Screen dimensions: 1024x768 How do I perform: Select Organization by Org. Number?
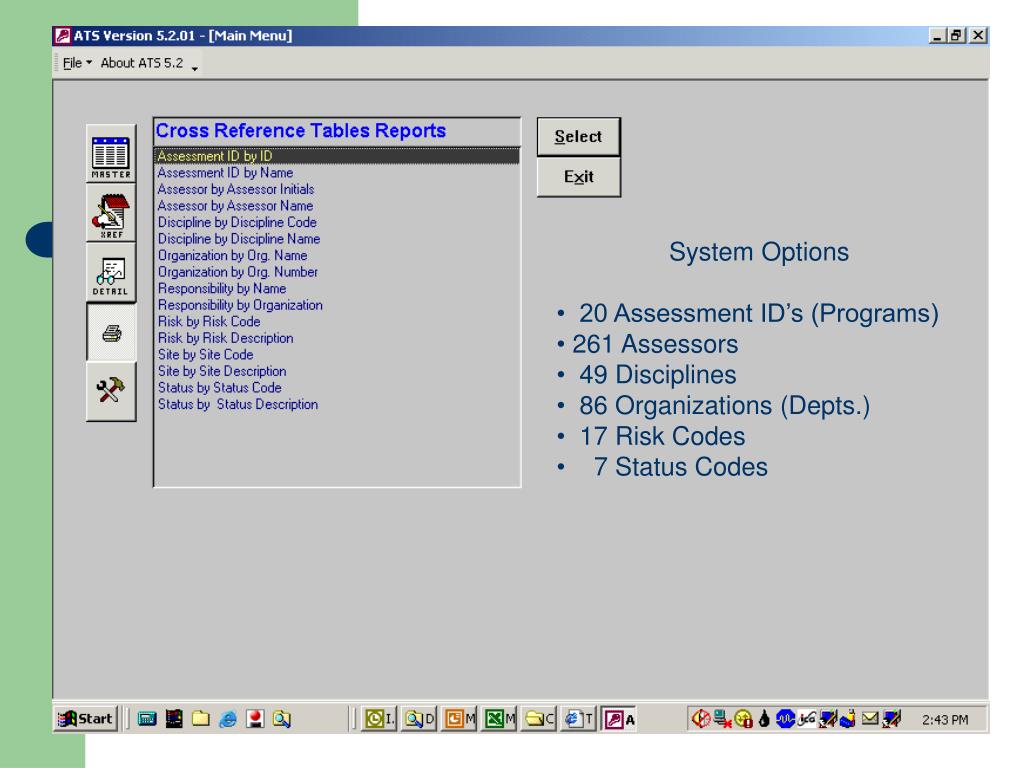(x=337, y=272)
